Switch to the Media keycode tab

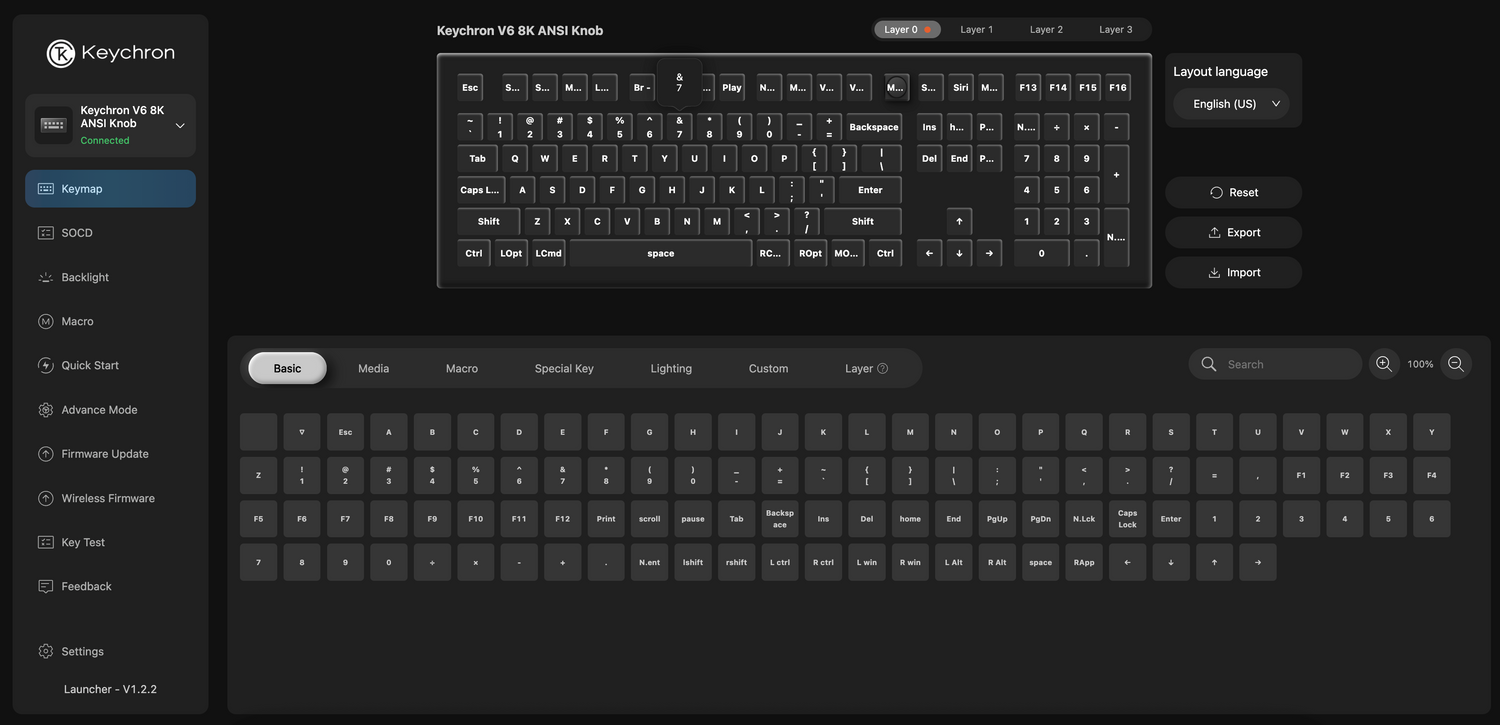pos(373,369)
